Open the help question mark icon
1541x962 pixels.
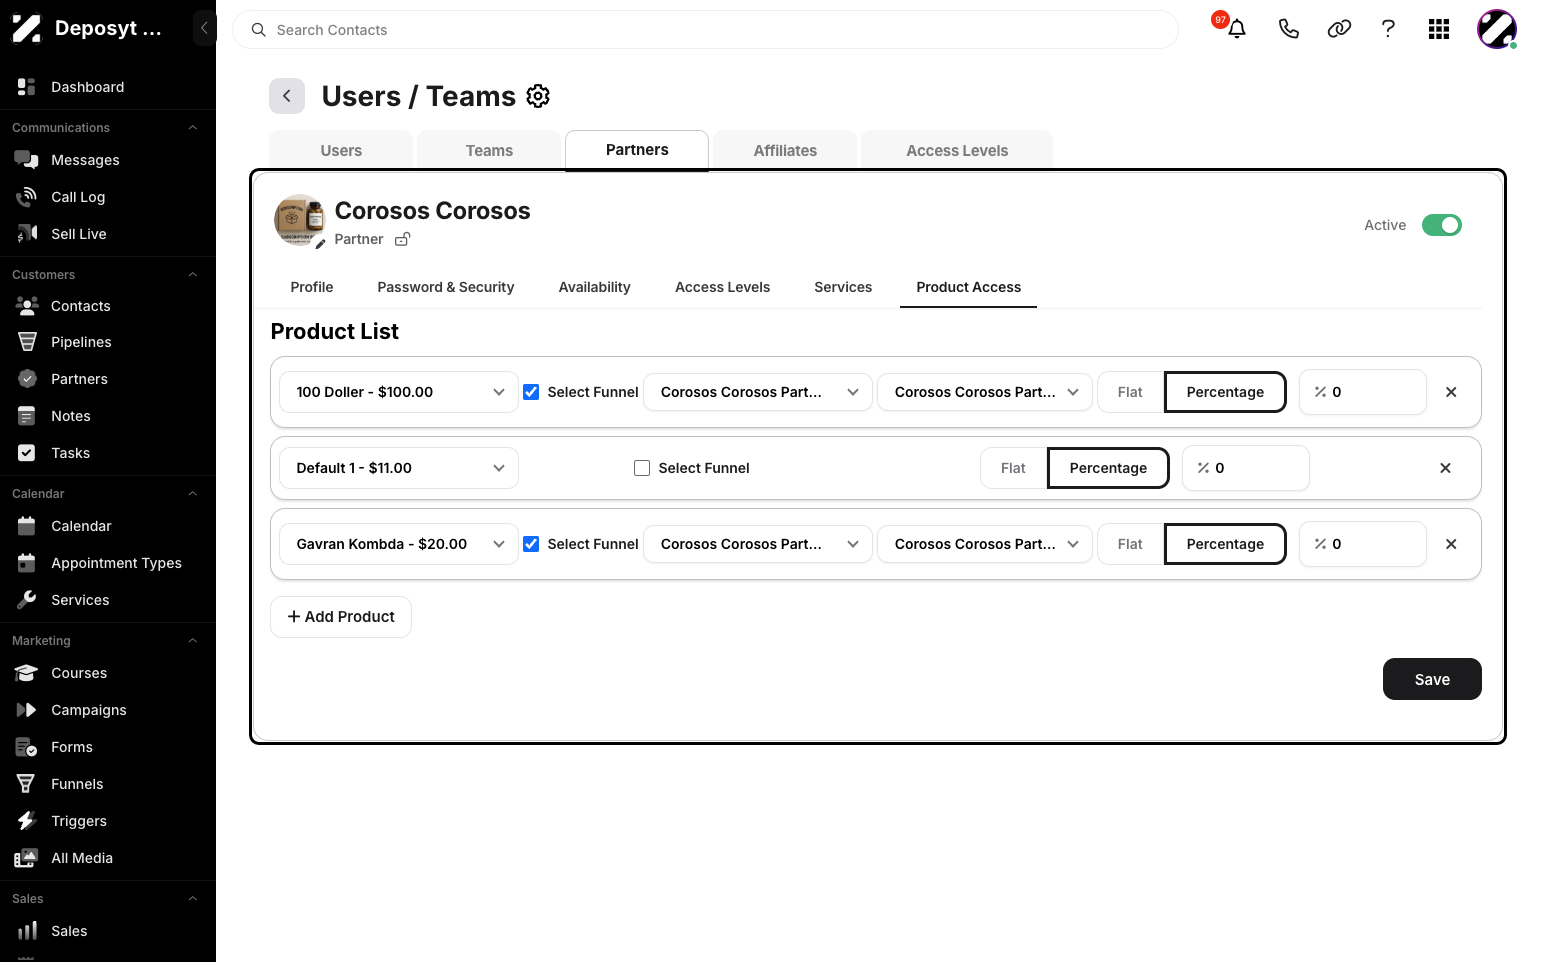(x=1388, y=29)
